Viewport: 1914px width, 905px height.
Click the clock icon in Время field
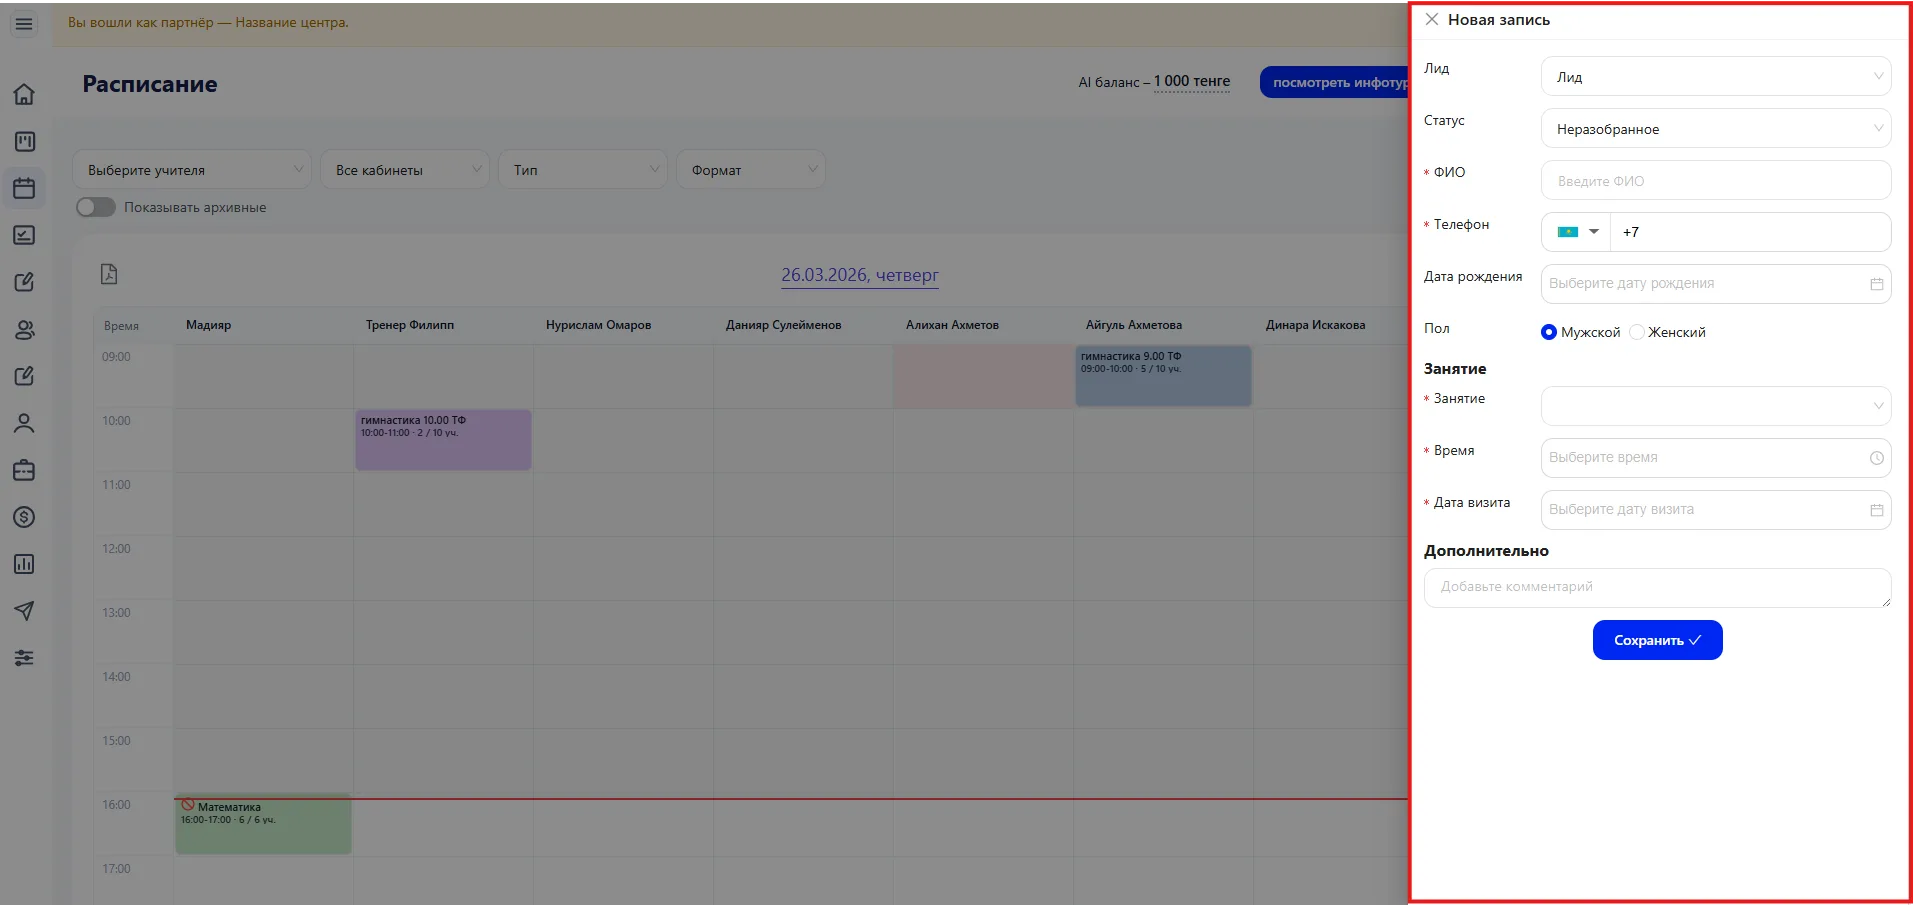(1876, 458)
